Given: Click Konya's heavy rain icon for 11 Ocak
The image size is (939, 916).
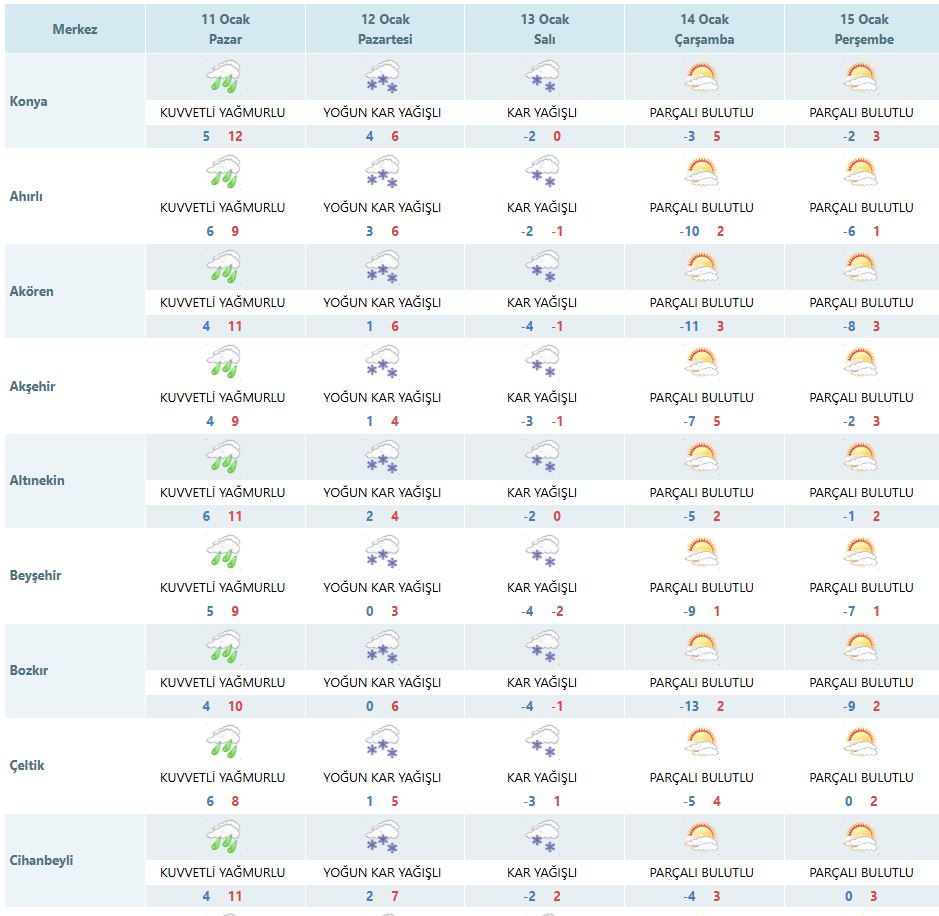Looking at the screenshot, I should (x=223, y=78).
